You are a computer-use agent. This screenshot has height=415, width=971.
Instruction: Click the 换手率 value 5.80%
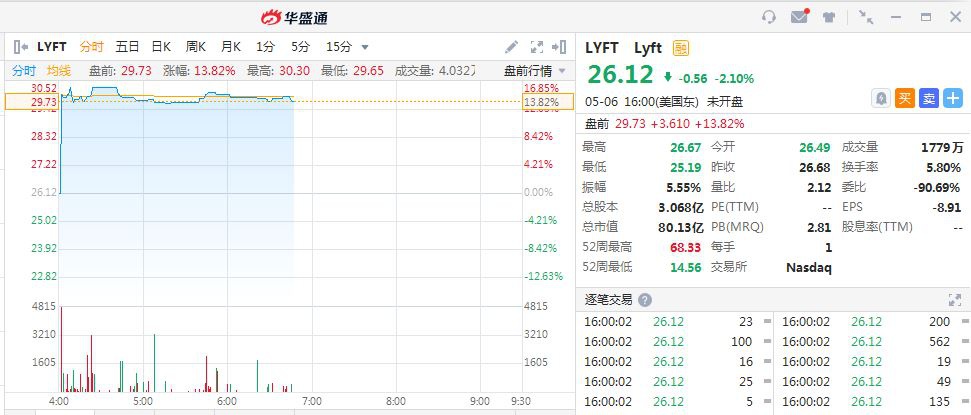pyautogui.click(x=944, y=167)
